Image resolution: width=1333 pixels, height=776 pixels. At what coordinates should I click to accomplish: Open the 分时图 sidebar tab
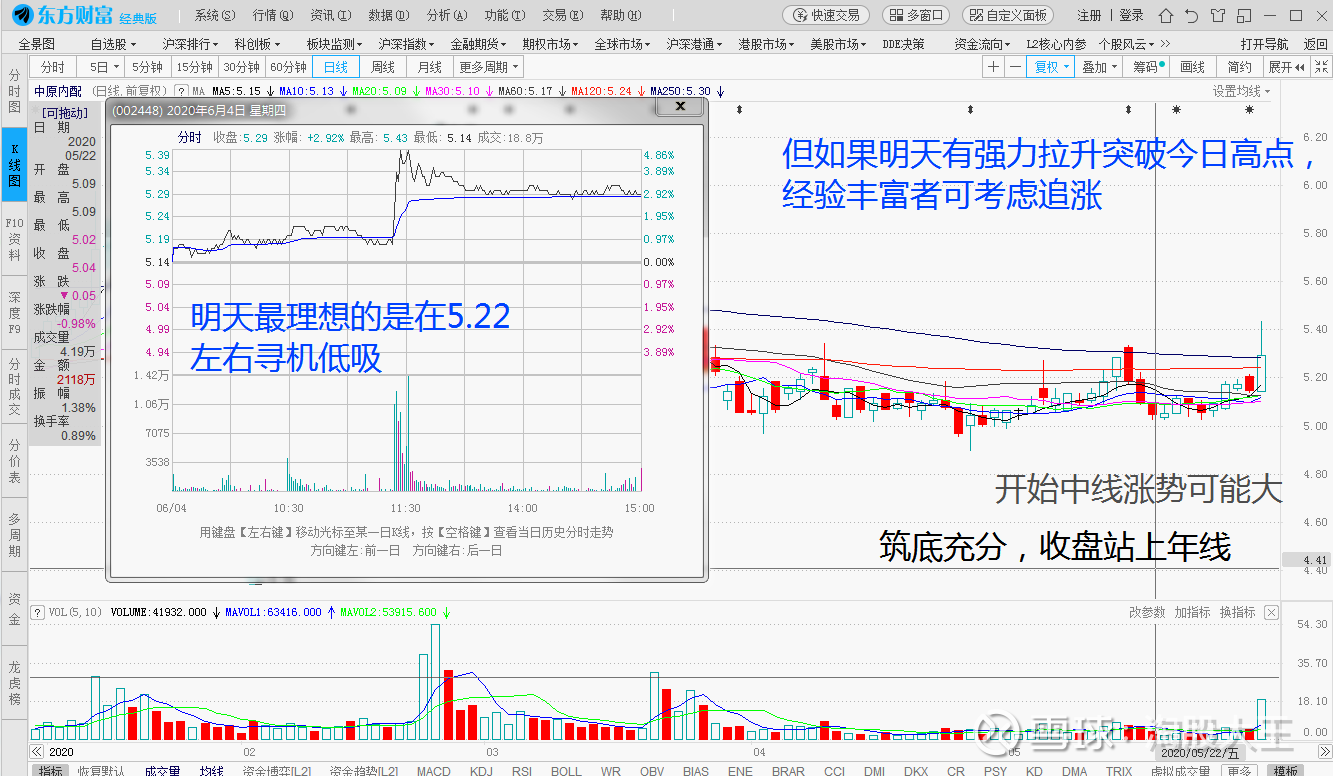tap(14, 91)
